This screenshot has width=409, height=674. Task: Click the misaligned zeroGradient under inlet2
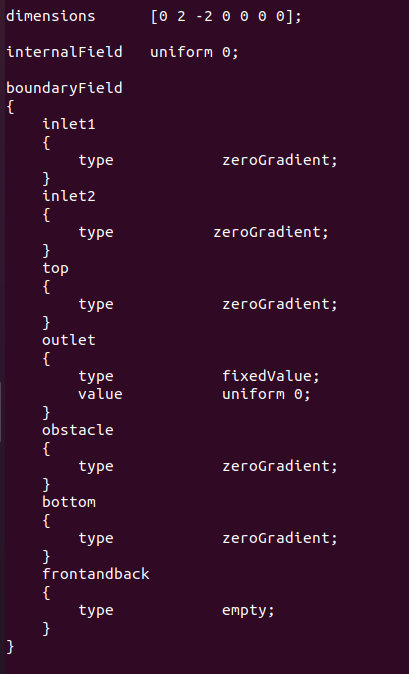point(271,232)
